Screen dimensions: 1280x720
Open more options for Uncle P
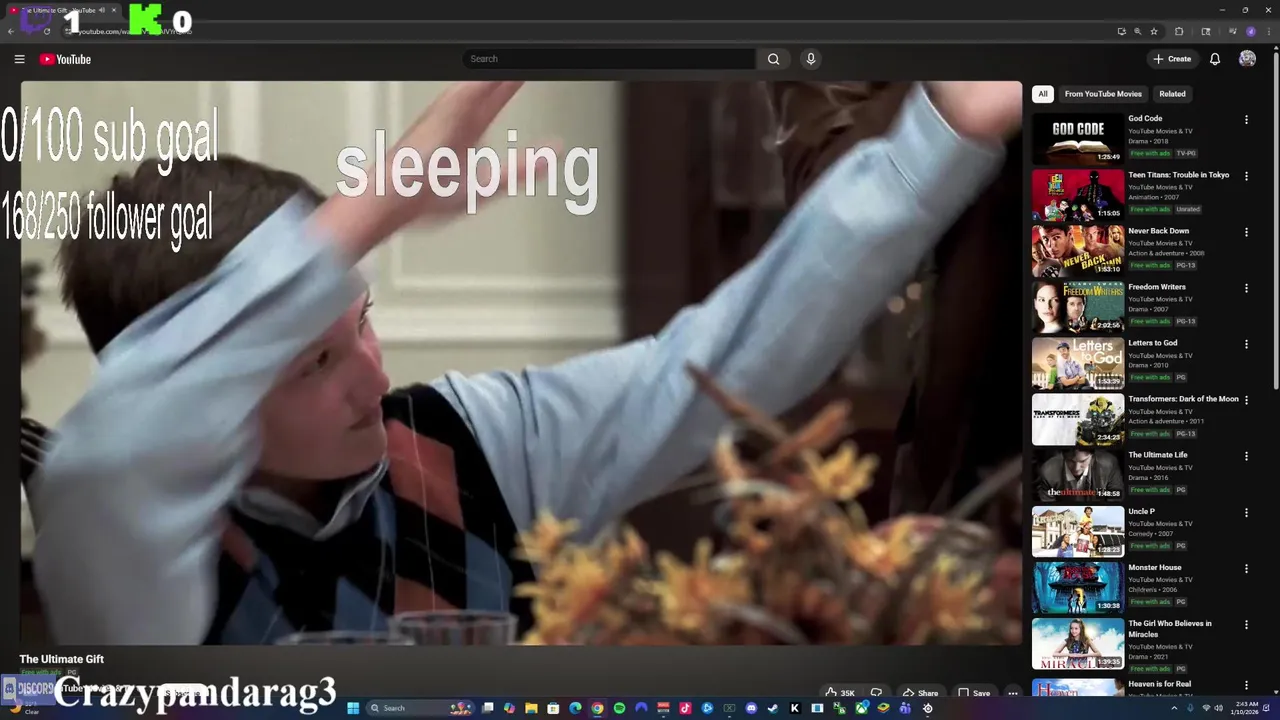click(x=1246, y=512)
